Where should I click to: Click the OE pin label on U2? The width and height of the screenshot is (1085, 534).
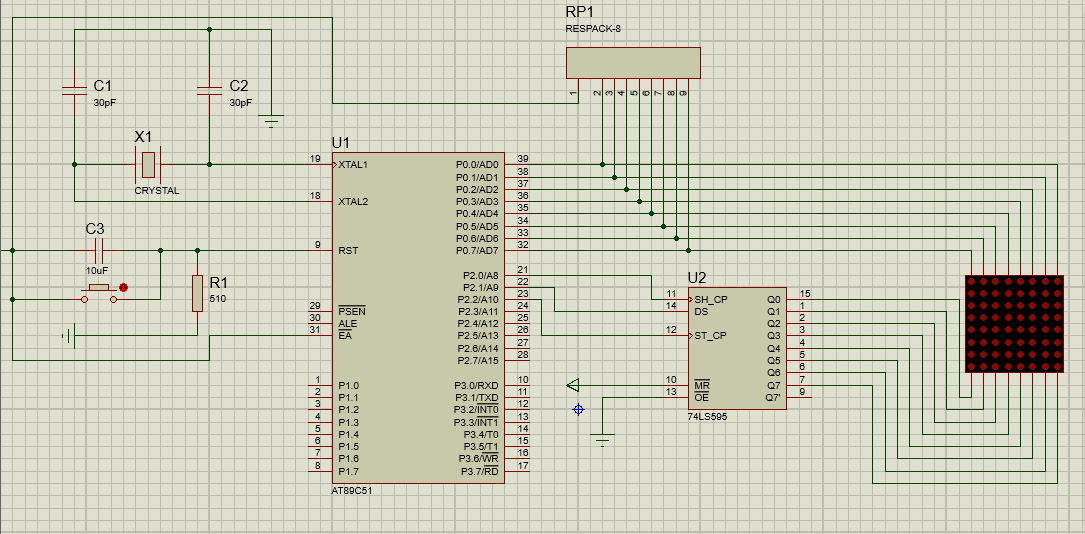700,397
